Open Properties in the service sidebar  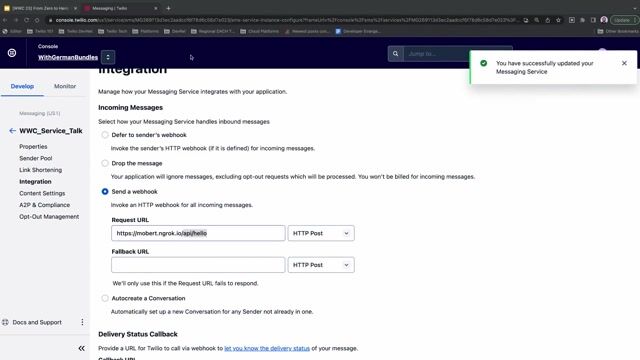[33, 147]
